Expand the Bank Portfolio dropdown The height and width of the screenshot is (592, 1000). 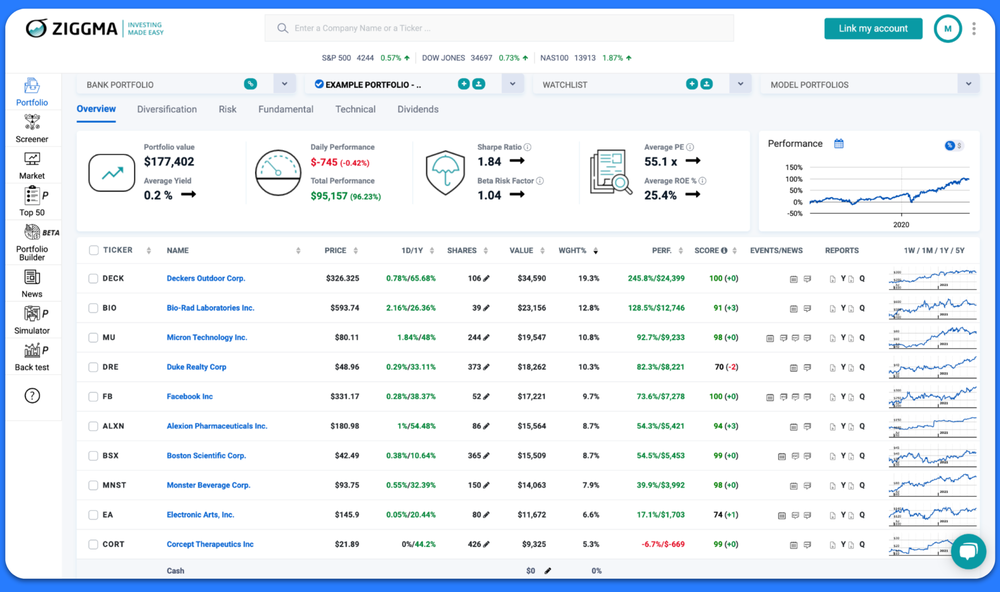pyautogui.click(x=284, y=84)
